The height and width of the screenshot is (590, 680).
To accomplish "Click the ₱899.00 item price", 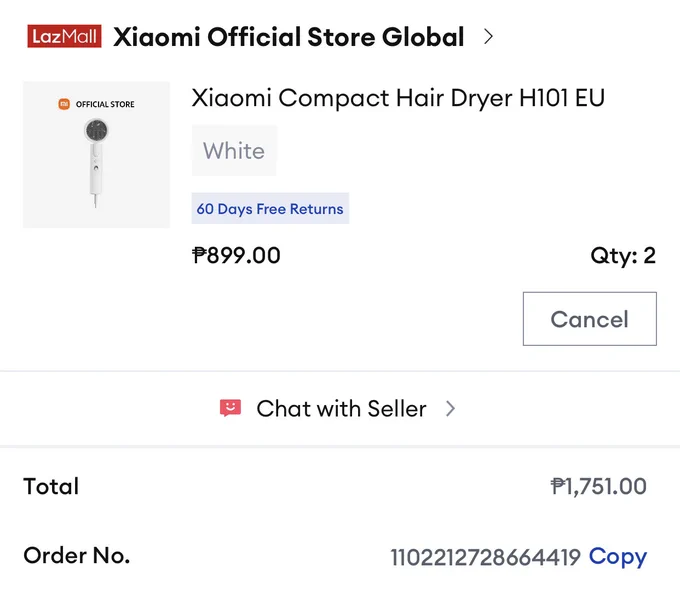I will (236, 255).
